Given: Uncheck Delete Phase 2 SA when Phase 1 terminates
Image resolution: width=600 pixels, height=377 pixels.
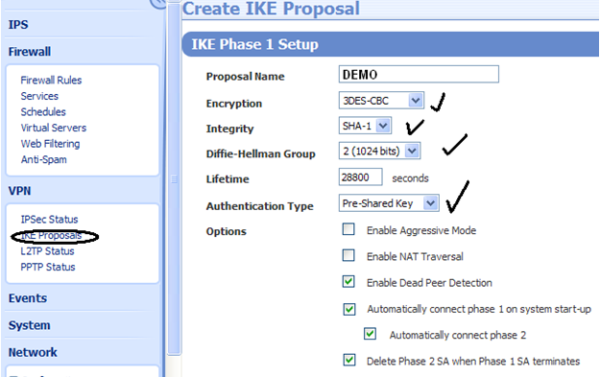Looking at the screenshot, I should [349, 360].
